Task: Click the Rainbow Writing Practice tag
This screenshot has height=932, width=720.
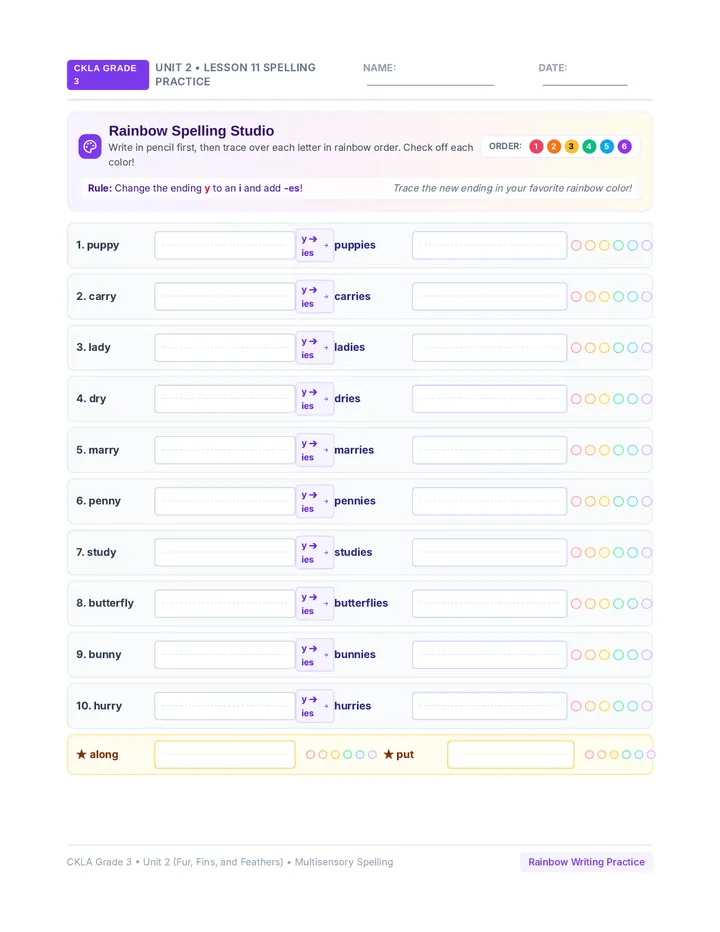Action: coord(586,862)
